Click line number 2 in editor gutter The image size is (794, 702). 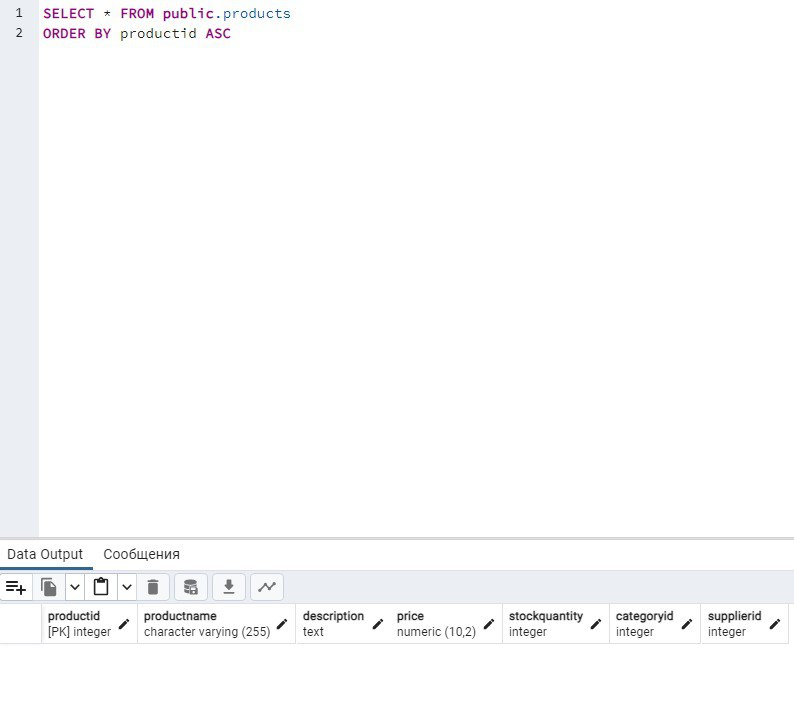(x=18, y=33)
